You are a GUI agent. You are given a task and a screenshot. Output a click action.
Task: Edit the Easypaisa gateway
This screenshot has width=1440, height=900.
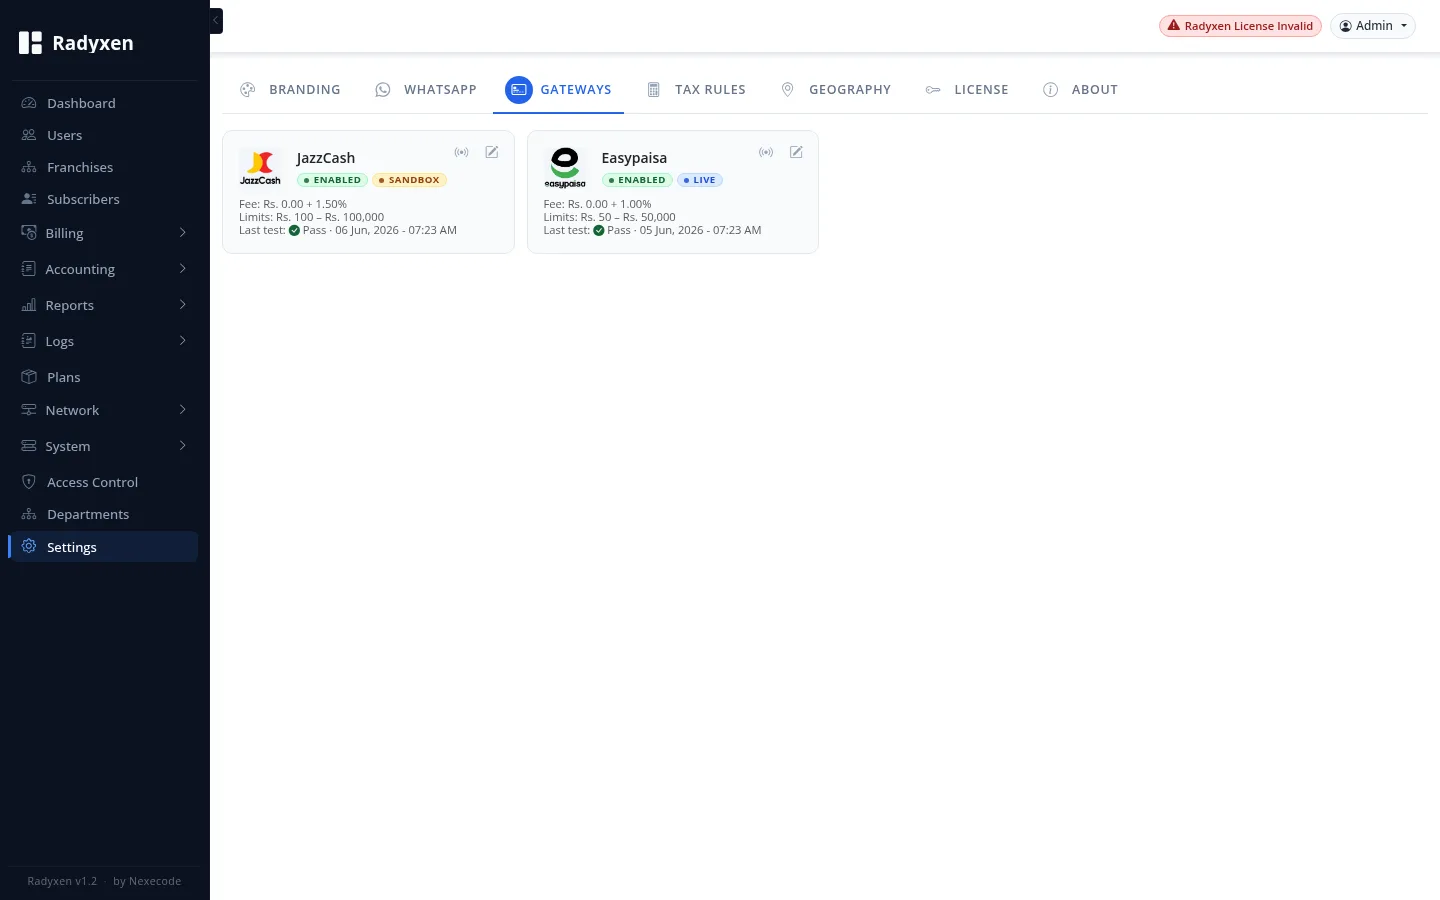pos(796,152)
